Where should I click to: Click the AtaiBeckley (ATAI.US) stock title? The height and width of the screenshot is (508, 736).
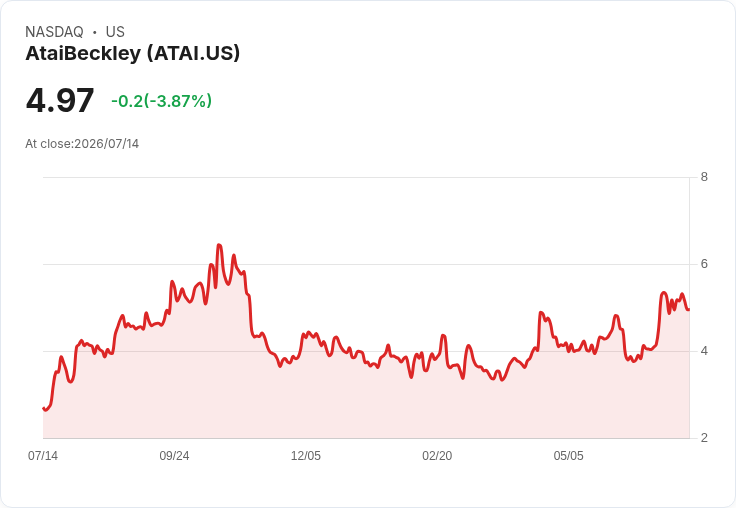coord(132,54)
